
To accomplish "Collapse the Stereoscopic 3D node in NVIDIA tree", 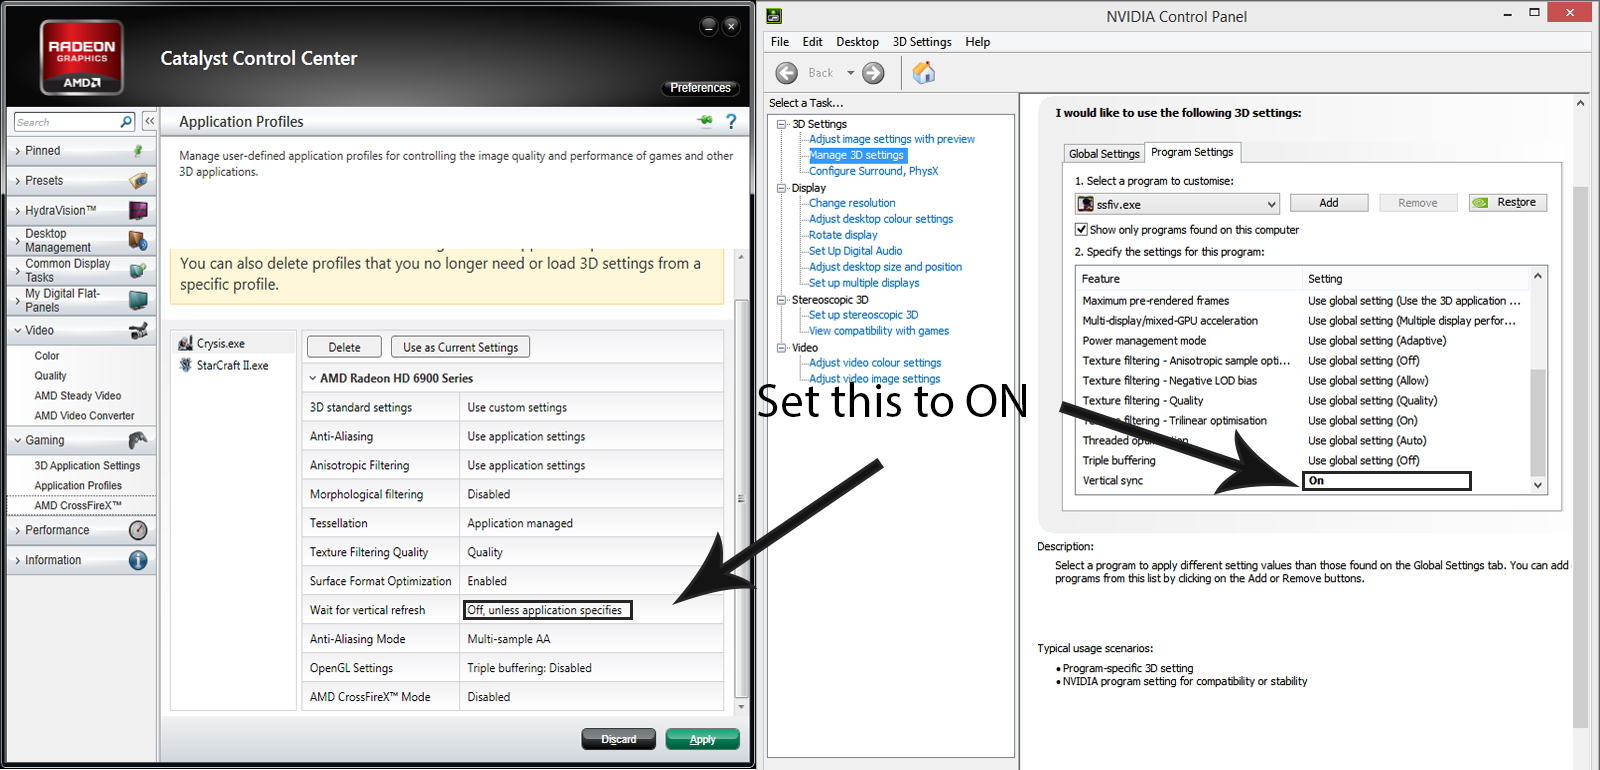I will click(782, 300).
